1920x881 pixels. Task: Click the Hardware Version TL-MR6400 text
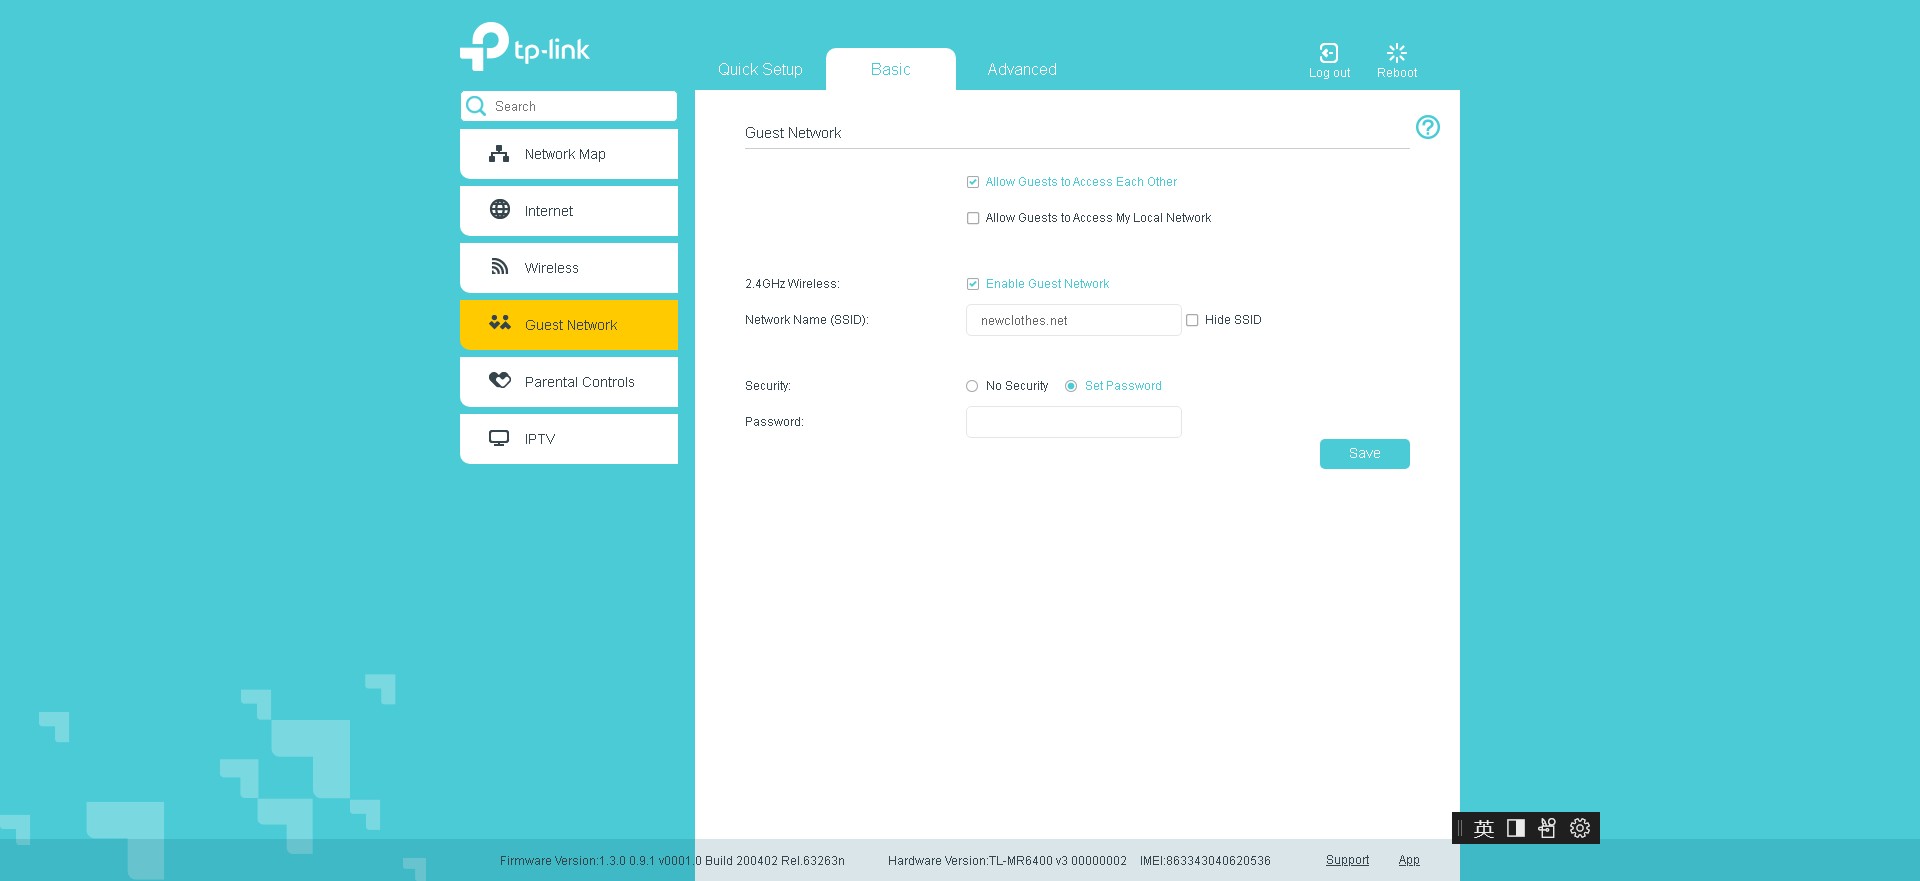(1007, 861)
